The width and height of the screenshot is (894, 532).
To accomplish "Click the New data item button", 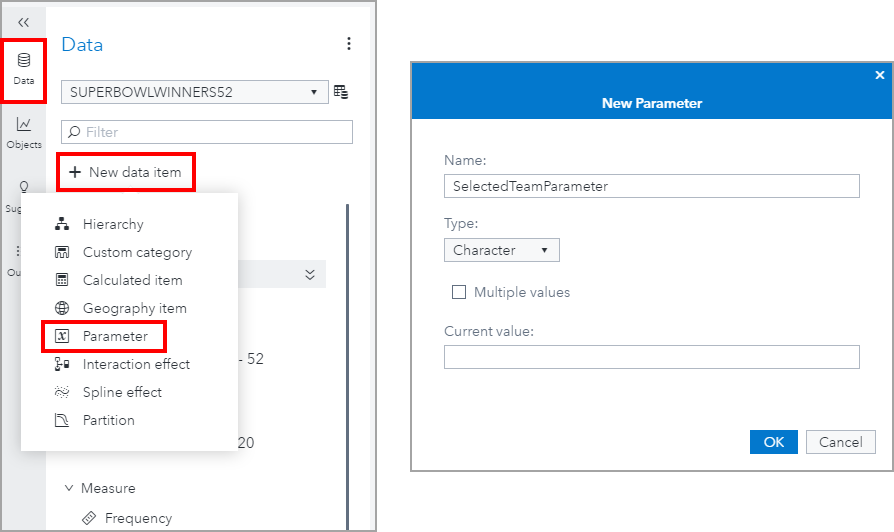I will pyautogui.click(x=125, y=172).
